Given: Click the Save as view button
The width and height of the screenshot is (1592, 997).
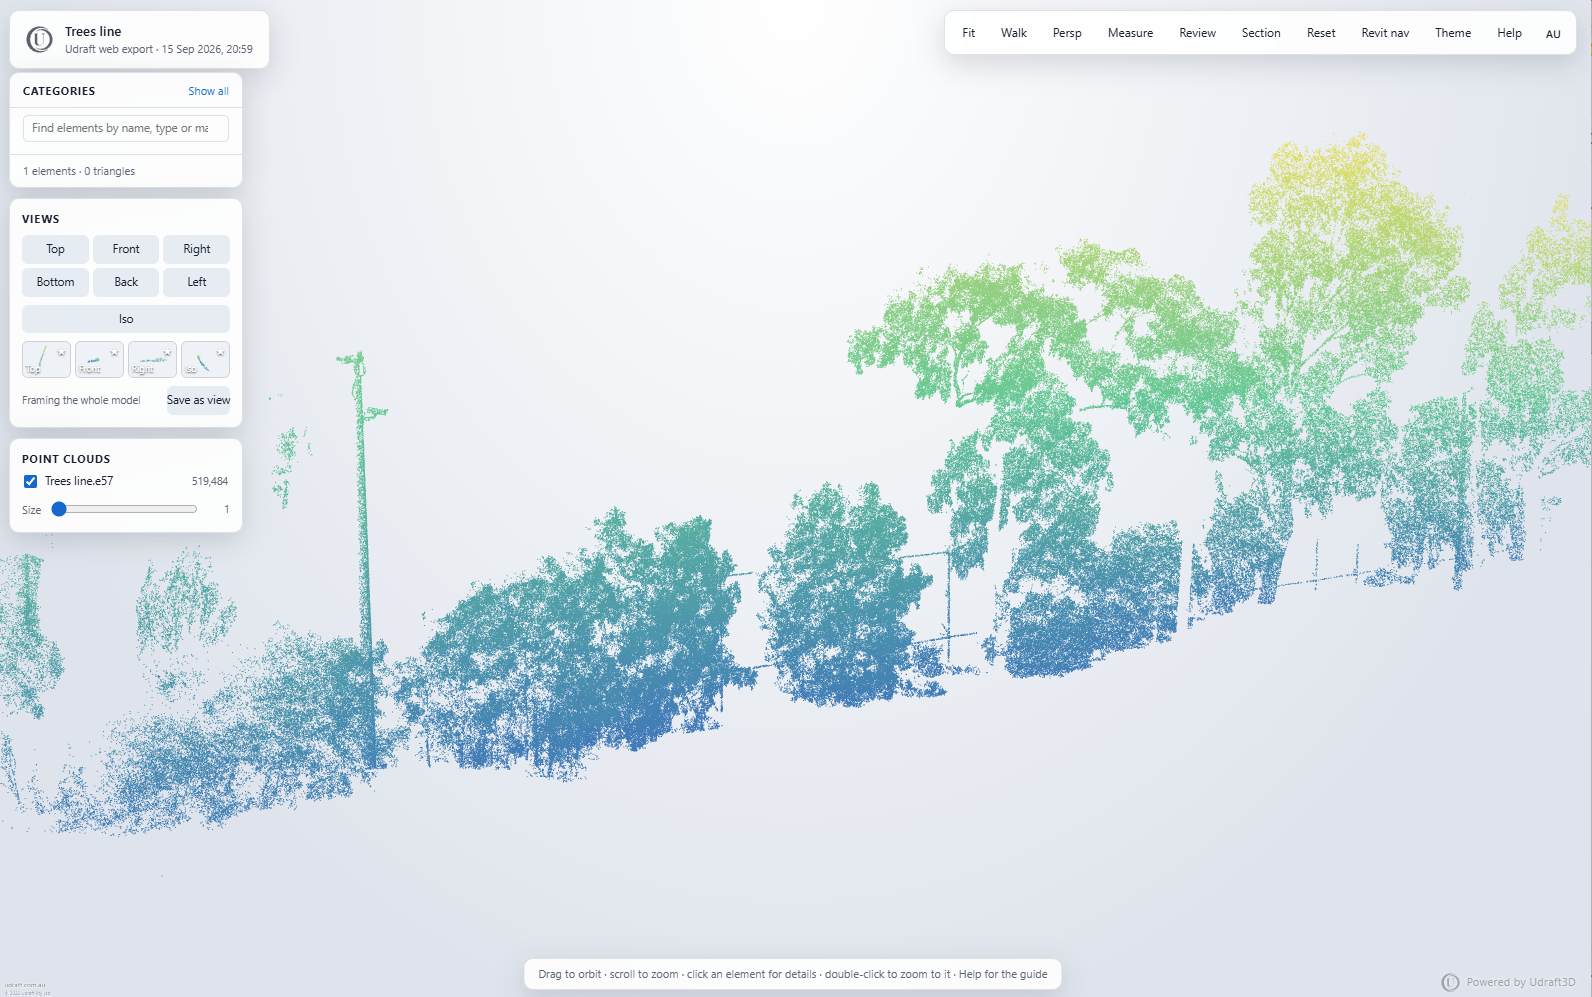Looking at the screenshot, I should pos(198,400).
